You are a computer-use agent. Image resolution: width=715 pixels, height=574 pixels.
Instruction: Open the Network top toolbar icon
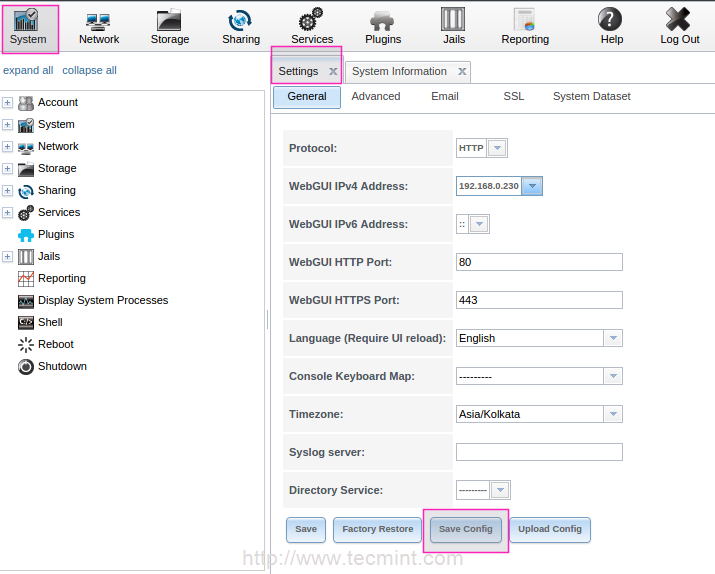pos(98,21)
